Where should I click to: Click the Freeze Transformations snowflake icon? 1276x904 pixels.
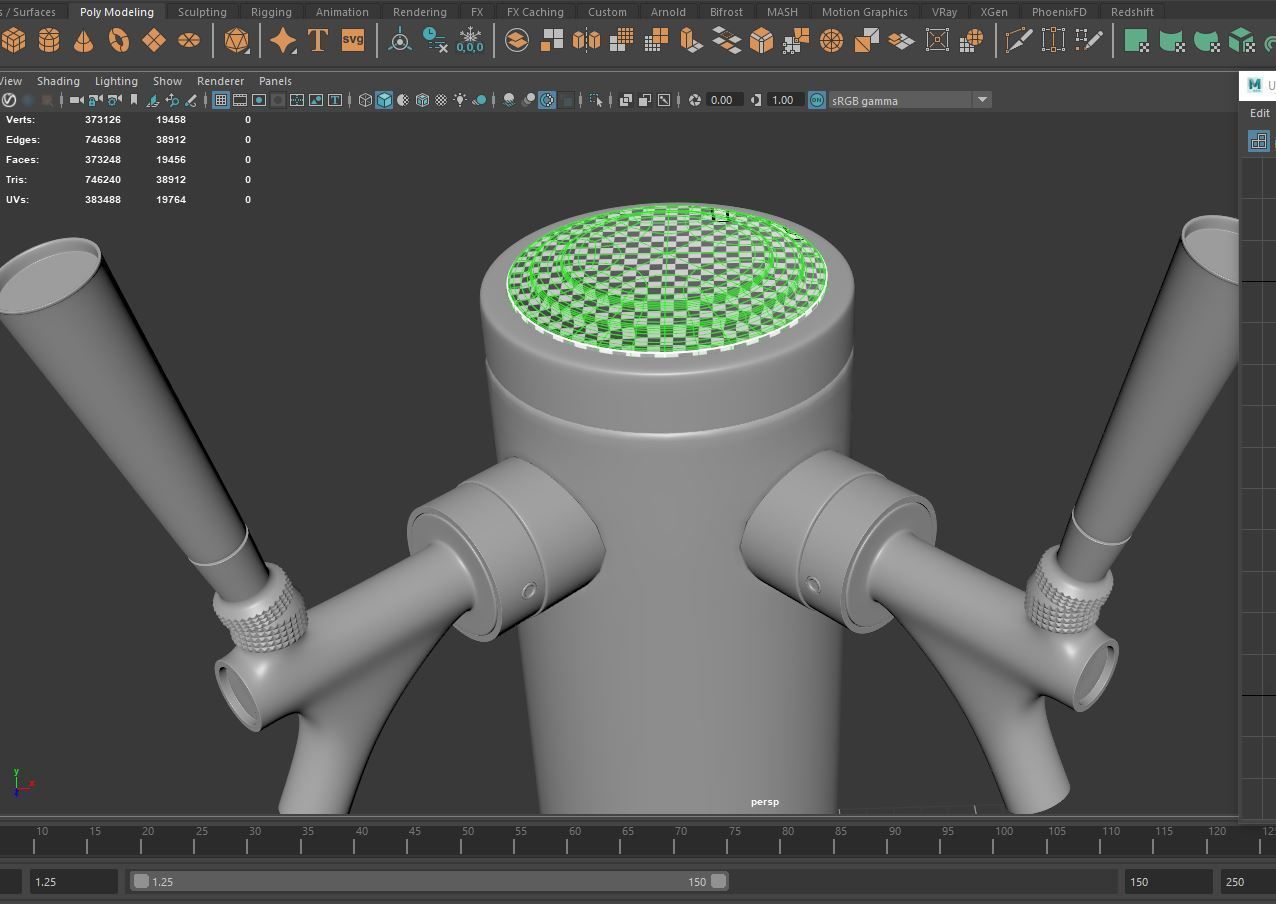[x=470, y=40]
